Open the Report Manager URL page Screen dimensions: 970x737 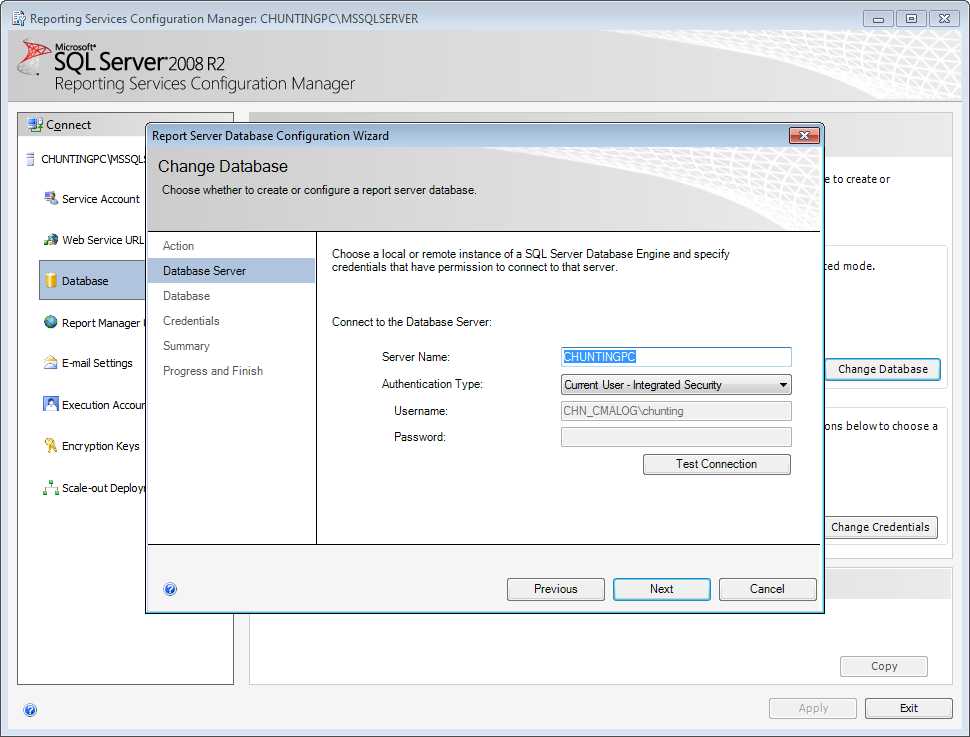pos(103,323)
